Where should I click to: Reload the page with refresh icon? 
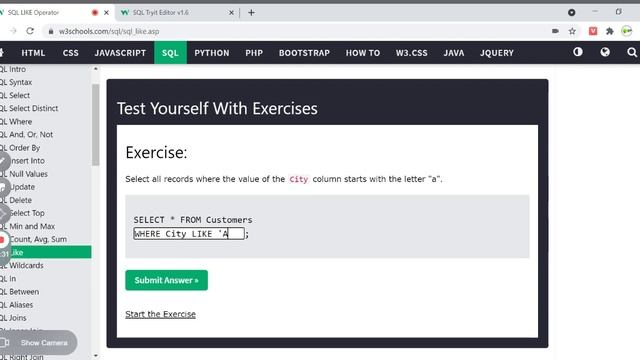point(30,31)
